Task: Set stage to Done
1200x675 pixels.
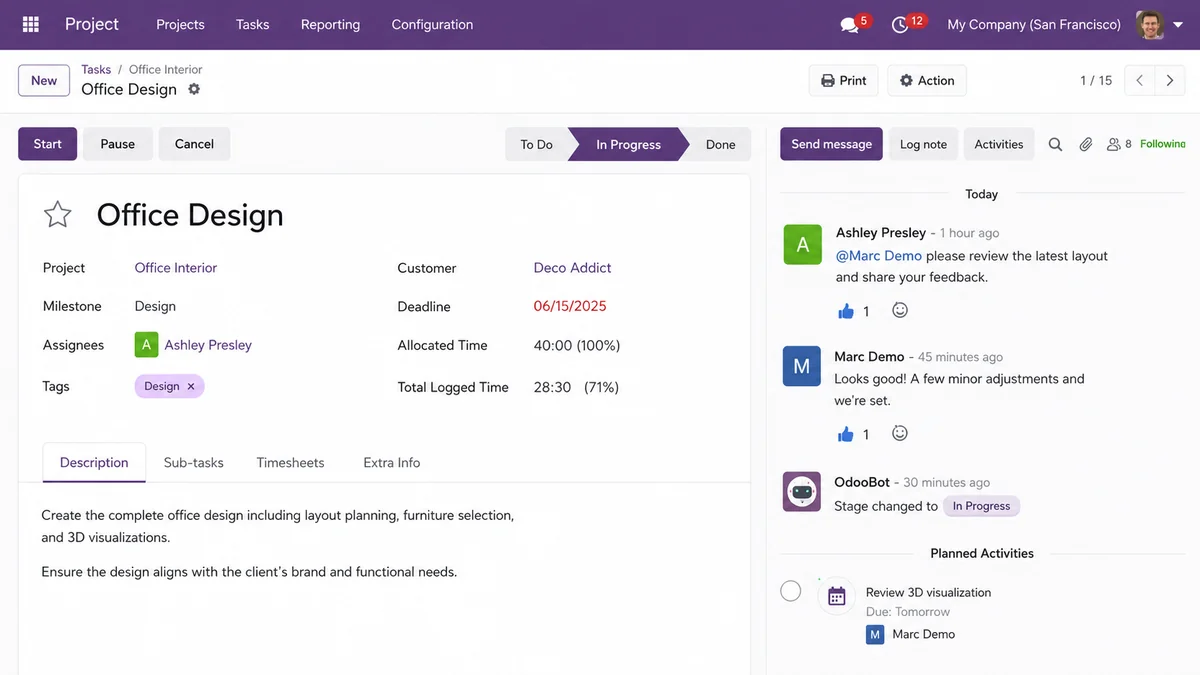Action: pyautogui.click(x=720, y=144)
